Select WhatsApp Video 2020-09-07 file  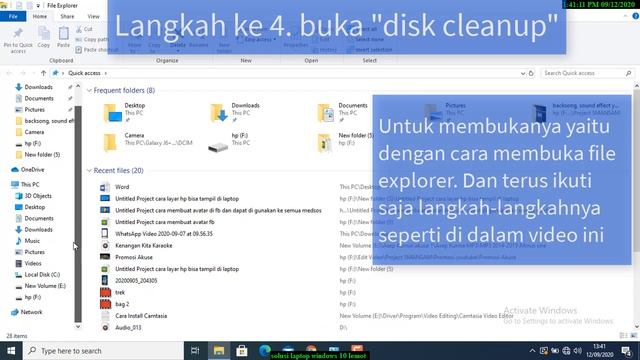pos(164,234)
